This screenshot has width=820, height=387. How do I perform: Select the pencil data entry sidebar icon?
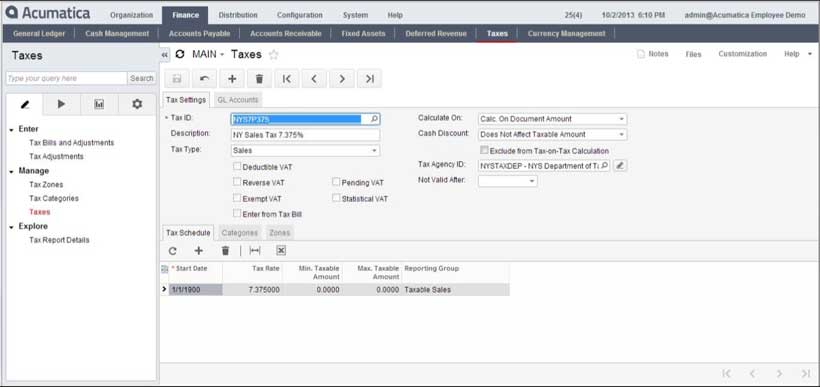click(25, 105)
